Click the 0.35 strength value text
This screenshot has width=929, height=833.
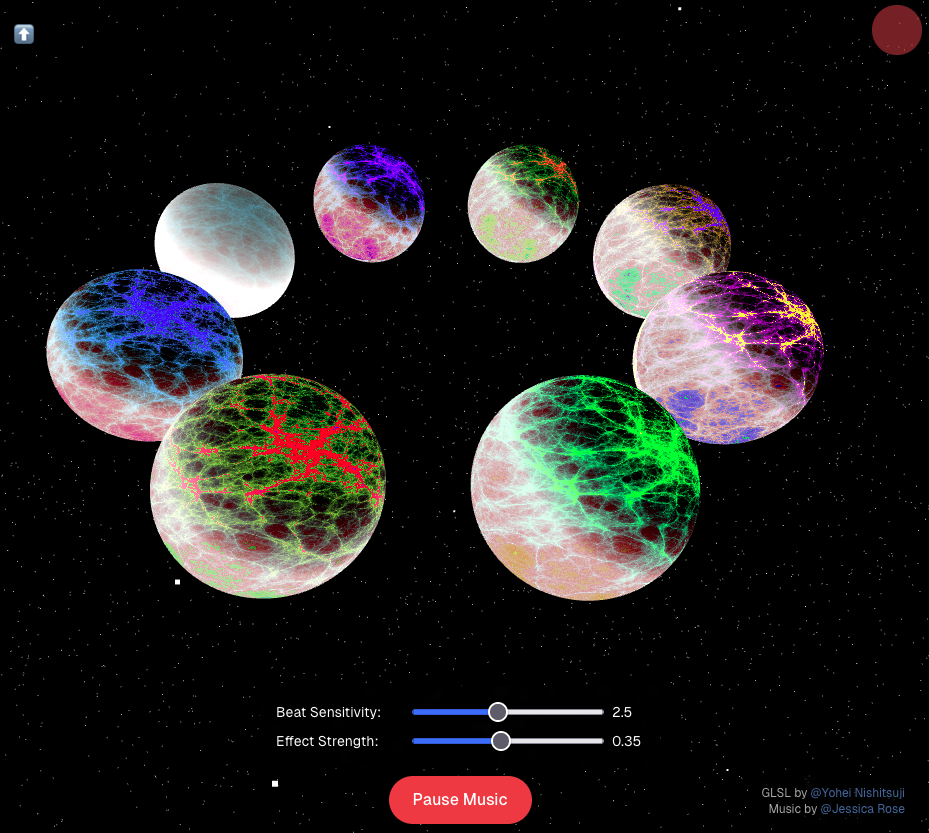click(x=625, y=741)
